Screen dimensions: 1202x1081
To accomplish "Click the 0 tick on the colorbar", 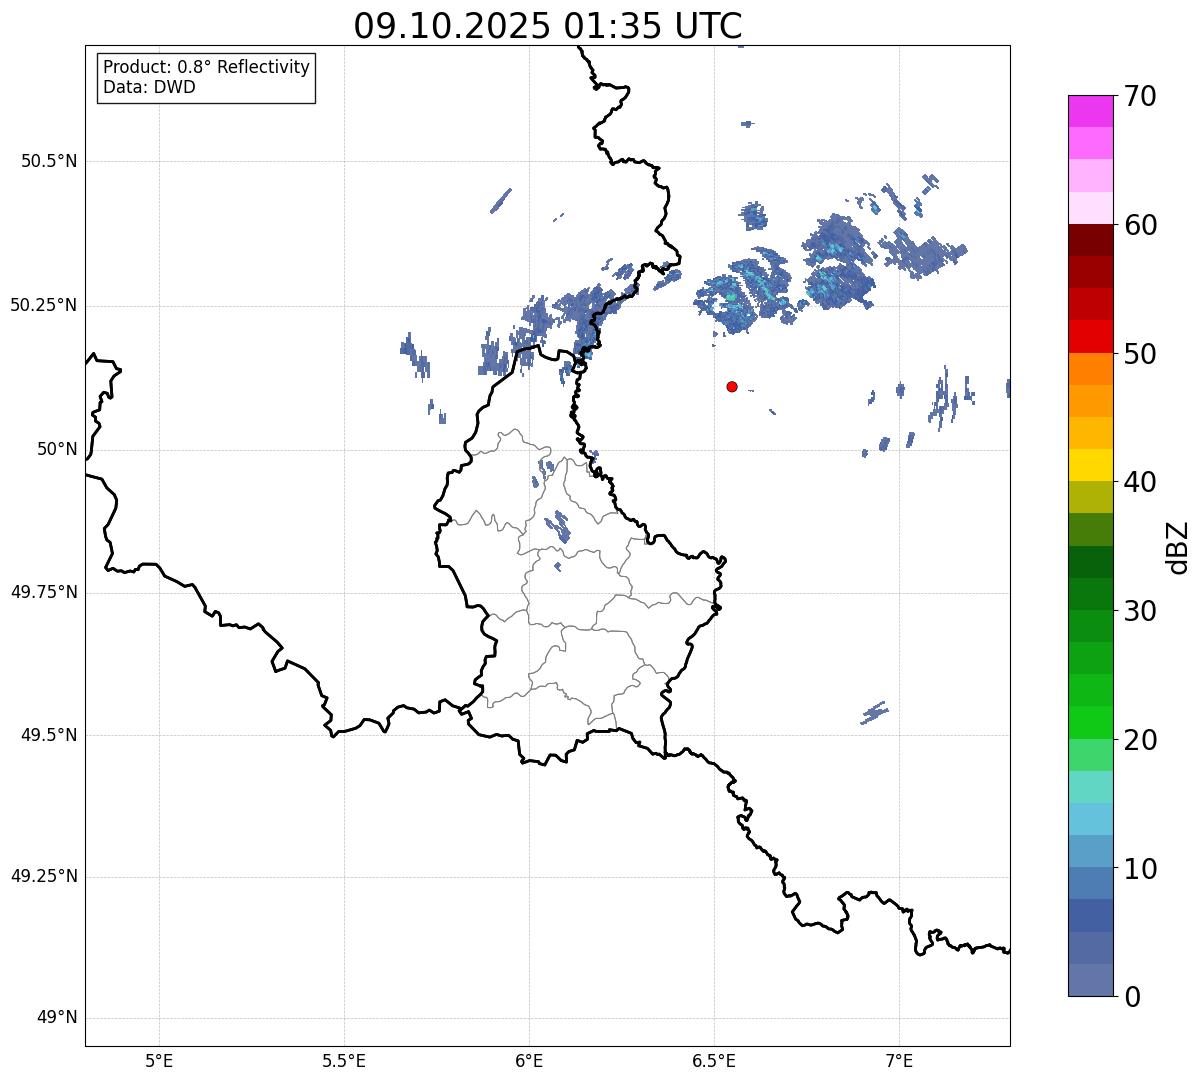I will [x=1132, y=997].
